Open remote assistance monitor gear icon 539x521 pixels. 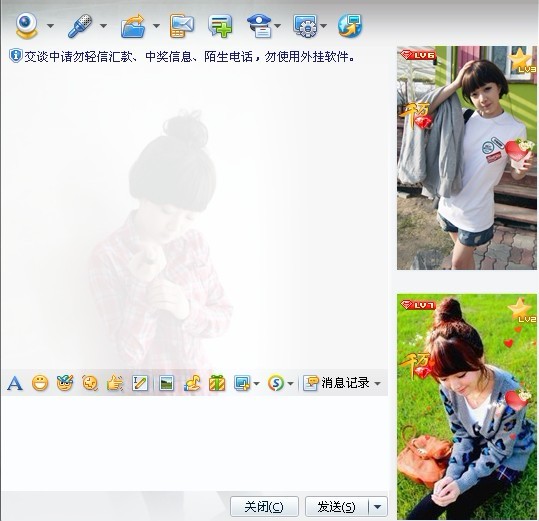point(306,26)
